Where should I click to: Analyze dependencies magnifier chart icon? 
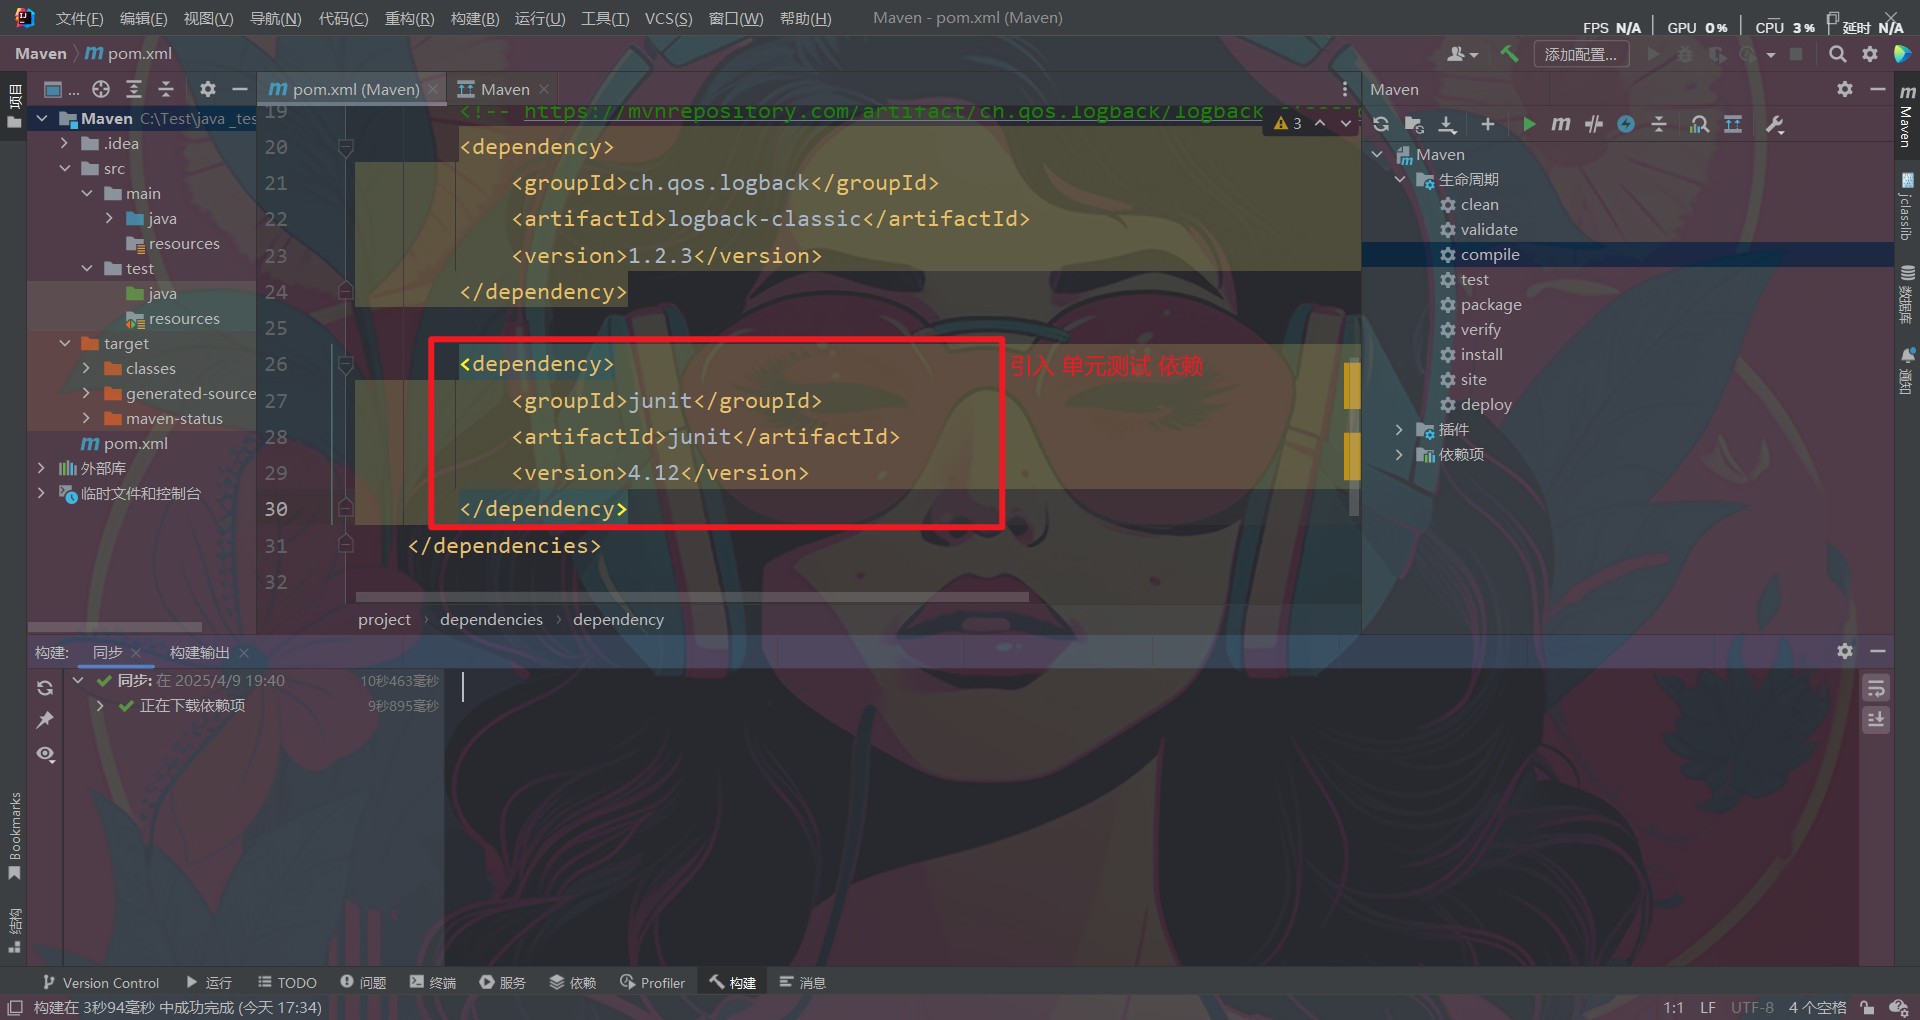pos(1699,124)
